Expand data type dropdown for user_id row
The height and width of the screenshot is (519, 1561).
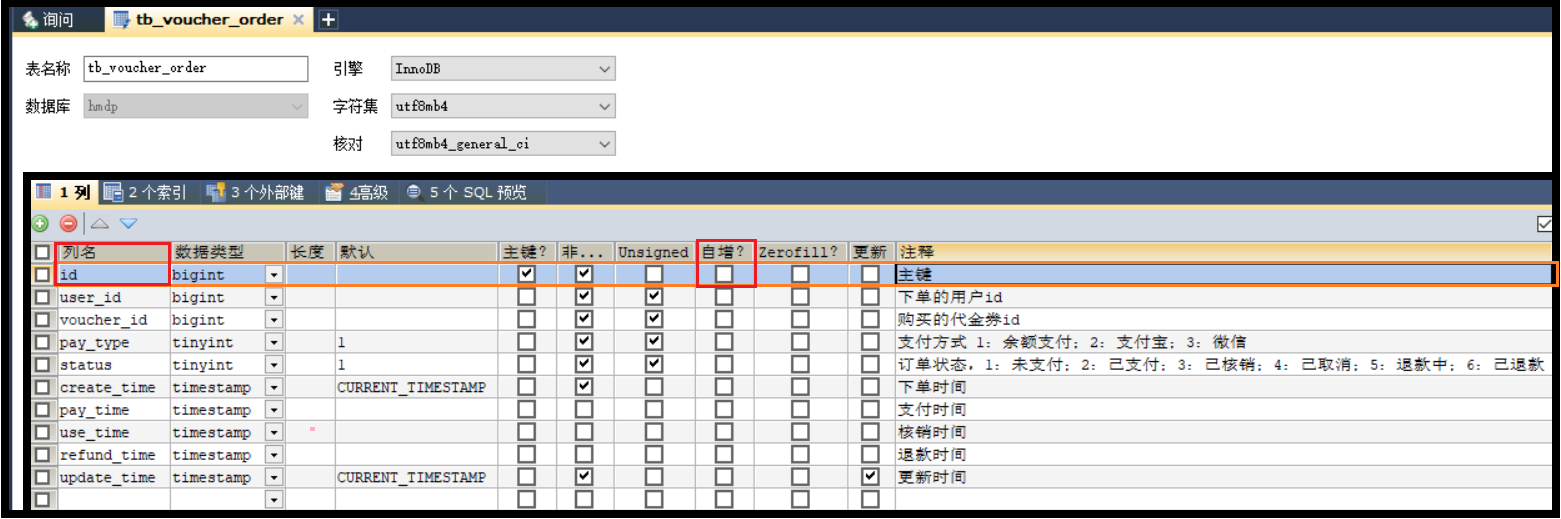pyautogui.click(x=273, y=297)
